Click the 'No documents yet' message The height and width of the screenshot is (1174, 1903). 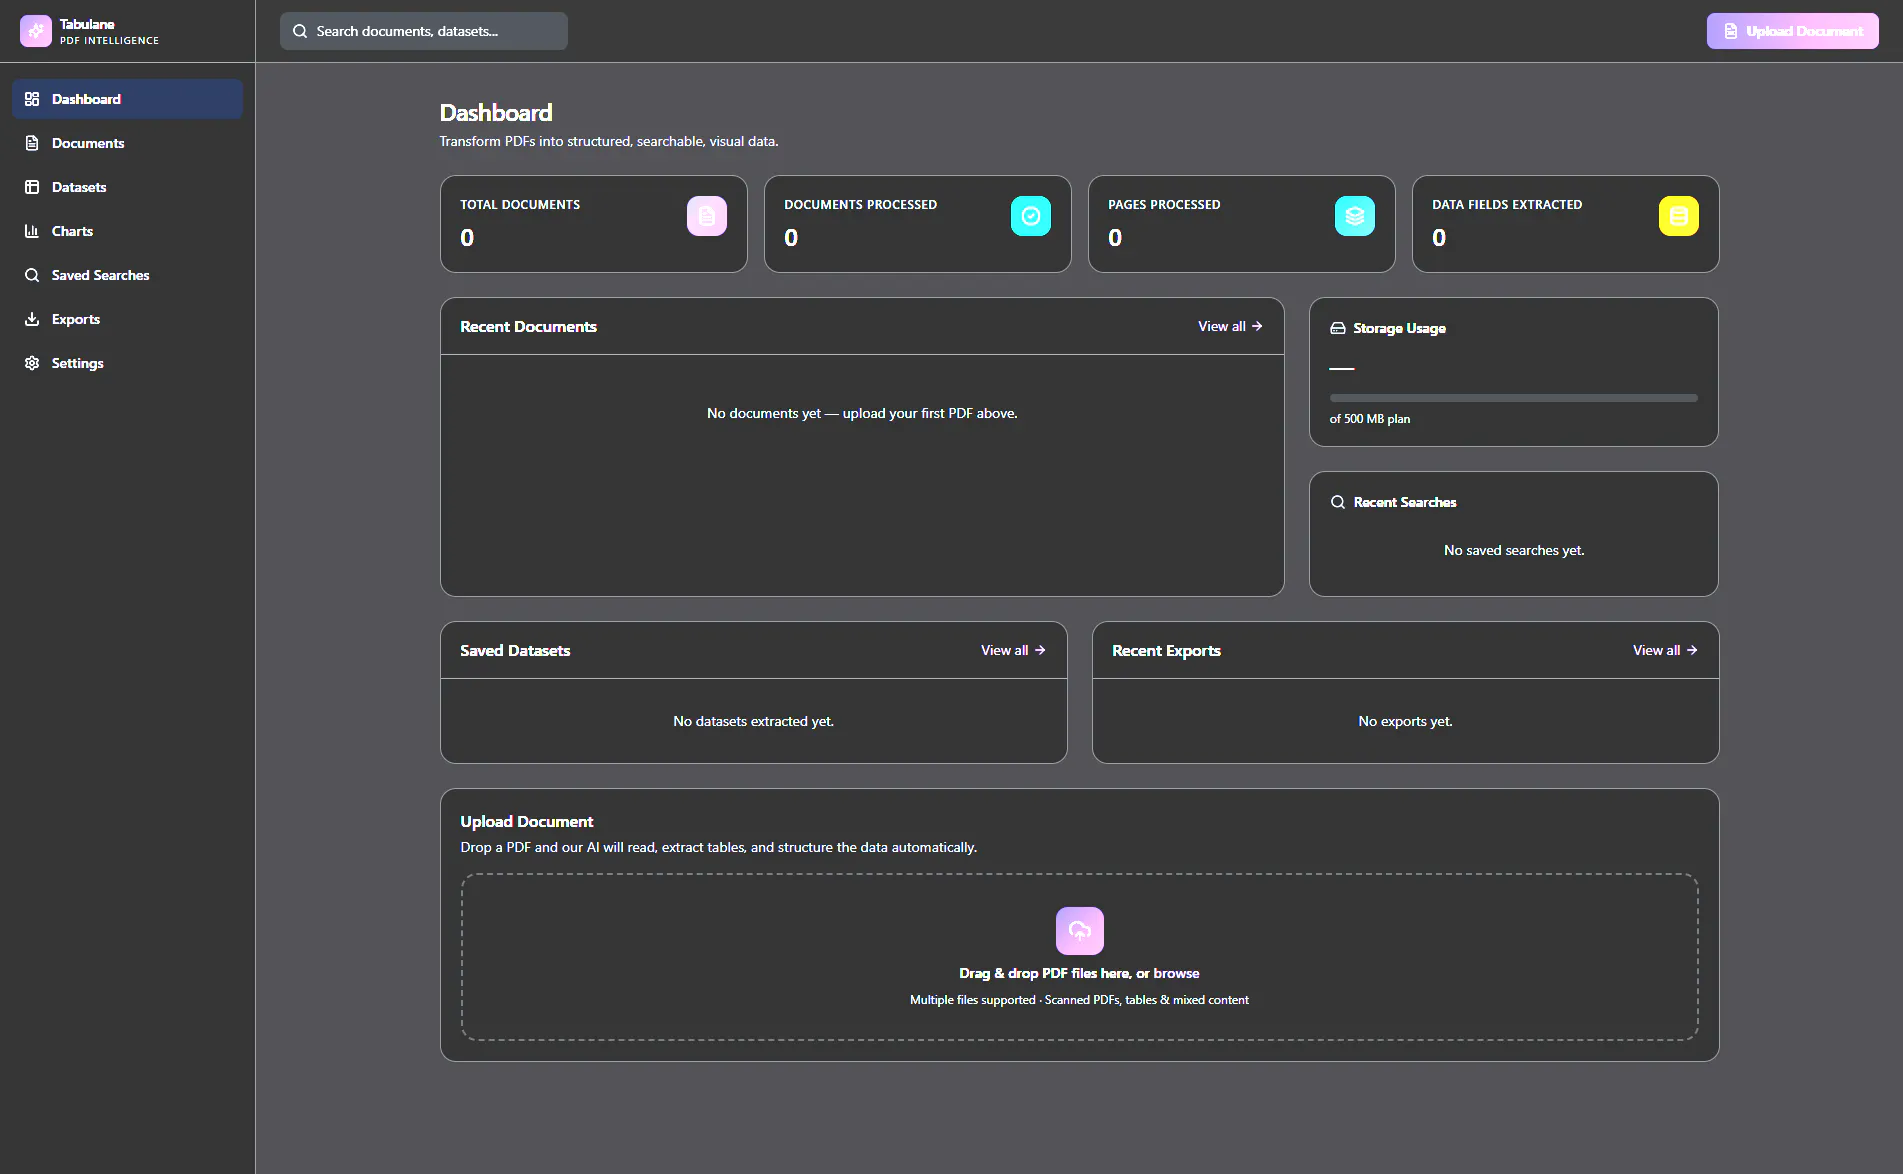862,413
